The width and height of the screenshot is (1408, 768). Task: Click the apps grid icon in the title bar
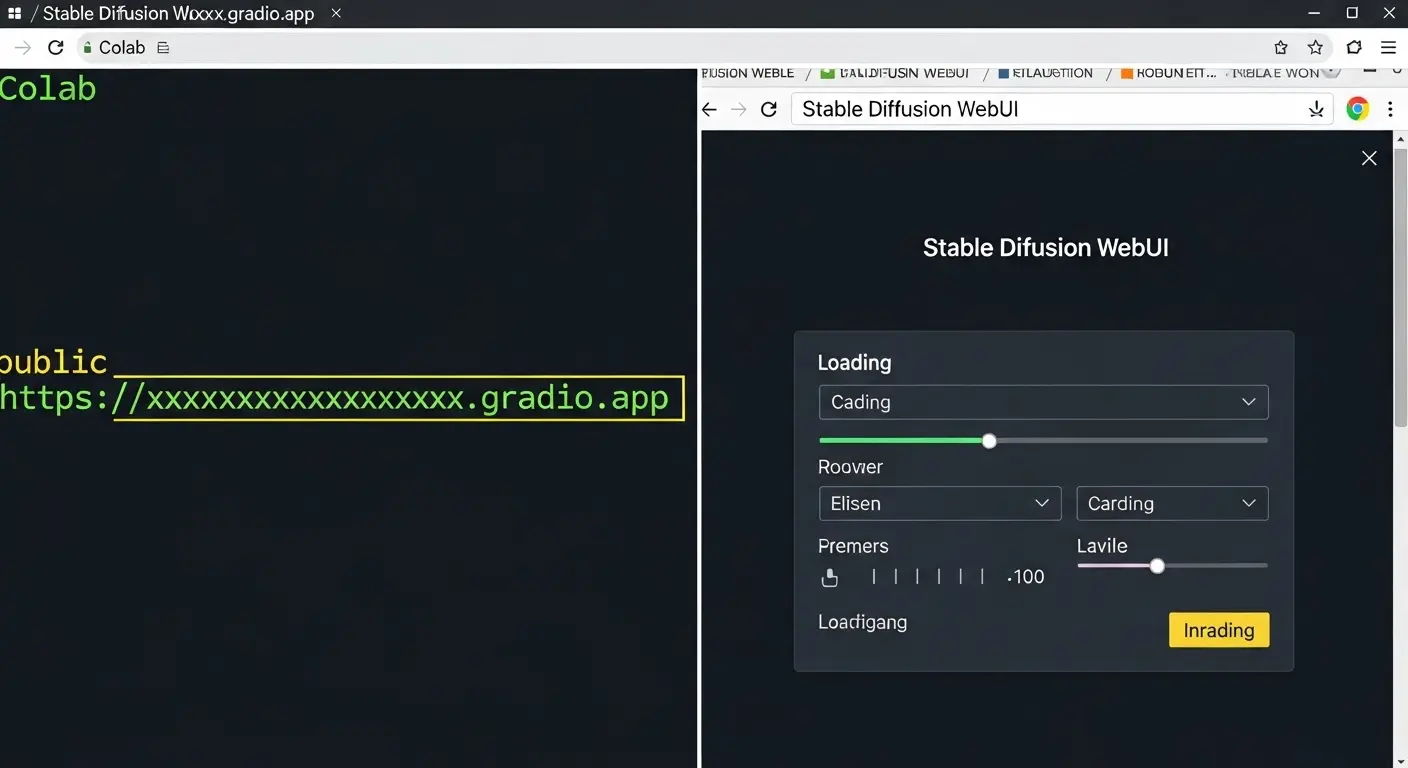point(14,13)
